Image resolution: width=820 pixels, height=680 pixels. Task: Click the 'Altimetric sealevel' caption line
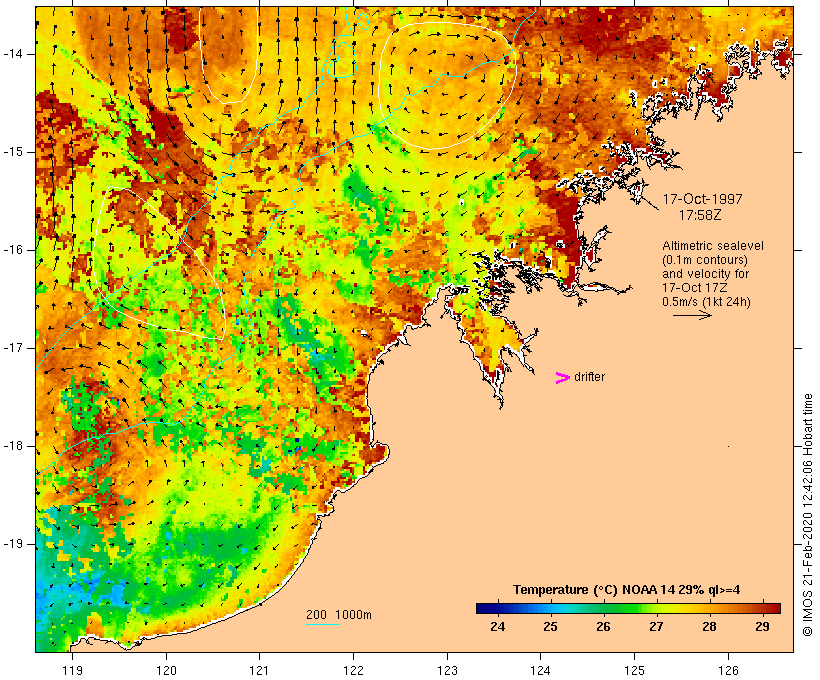[713, 246]
